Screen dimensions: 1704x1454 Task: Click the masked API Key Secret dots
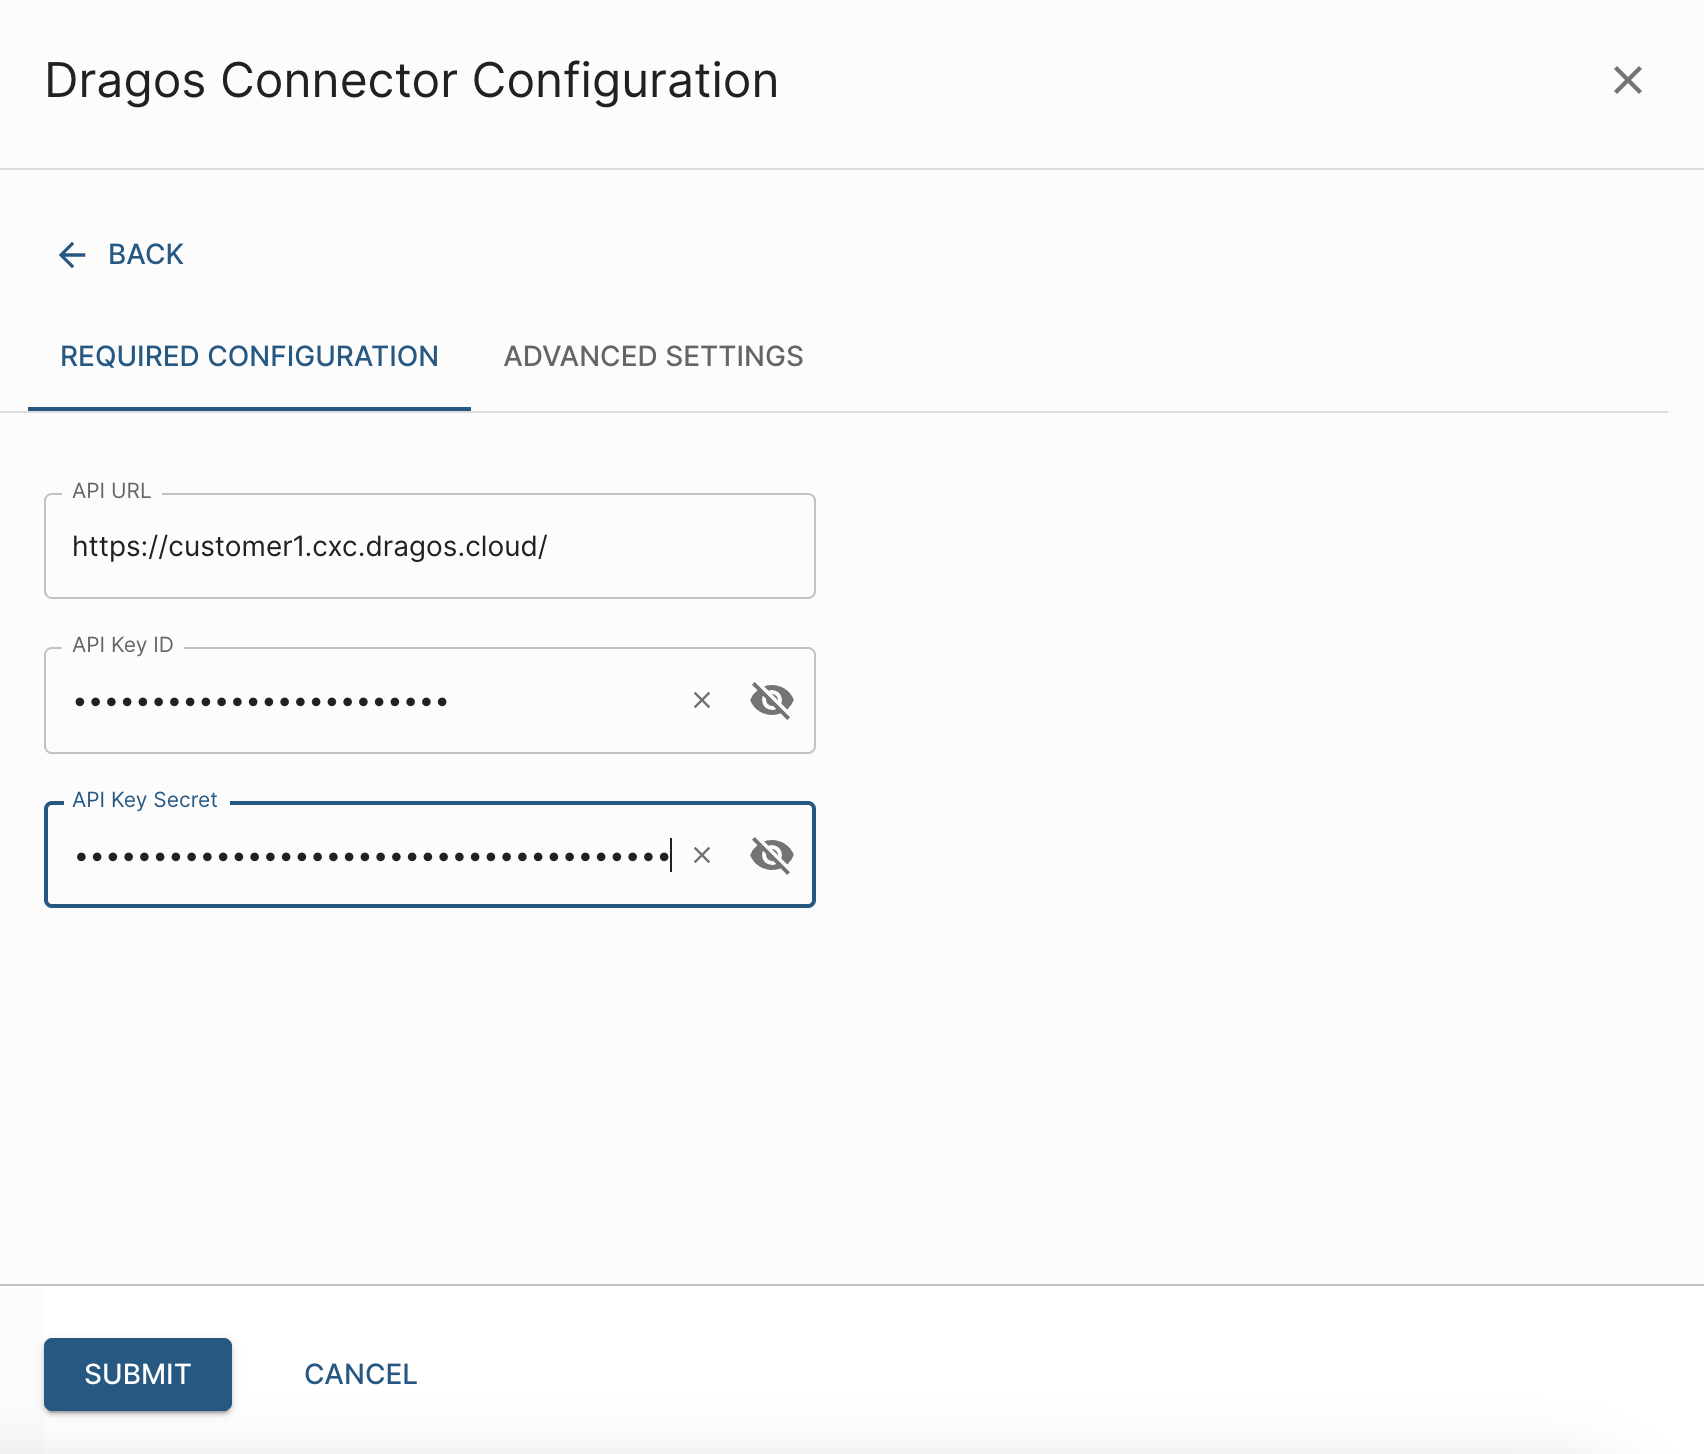pyautogui.click(x=370, y=856)
